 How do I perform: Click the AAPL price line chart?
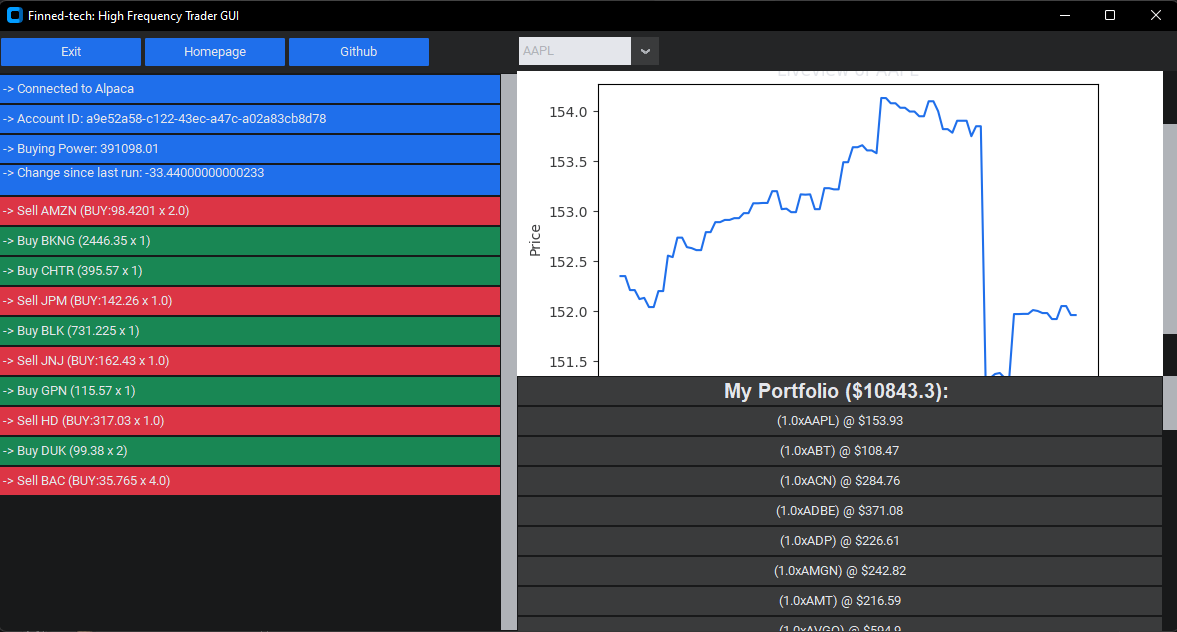click(848, 230)
